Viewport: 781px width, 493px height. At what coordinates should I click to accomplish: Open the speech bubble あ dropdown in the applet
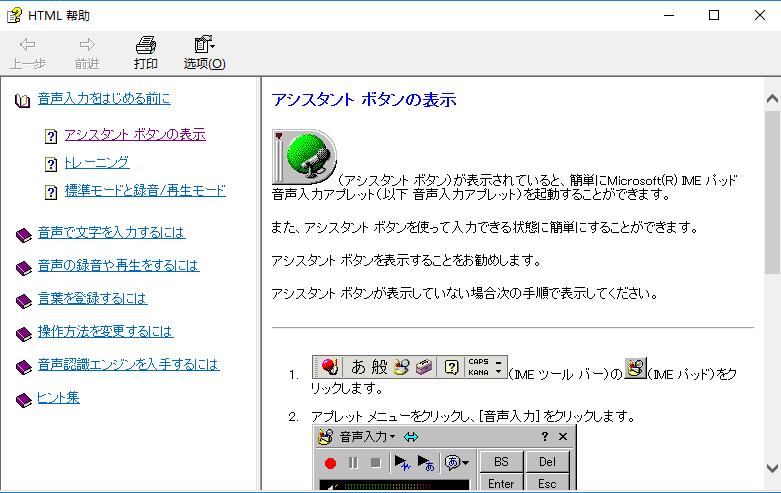(456, 463)
